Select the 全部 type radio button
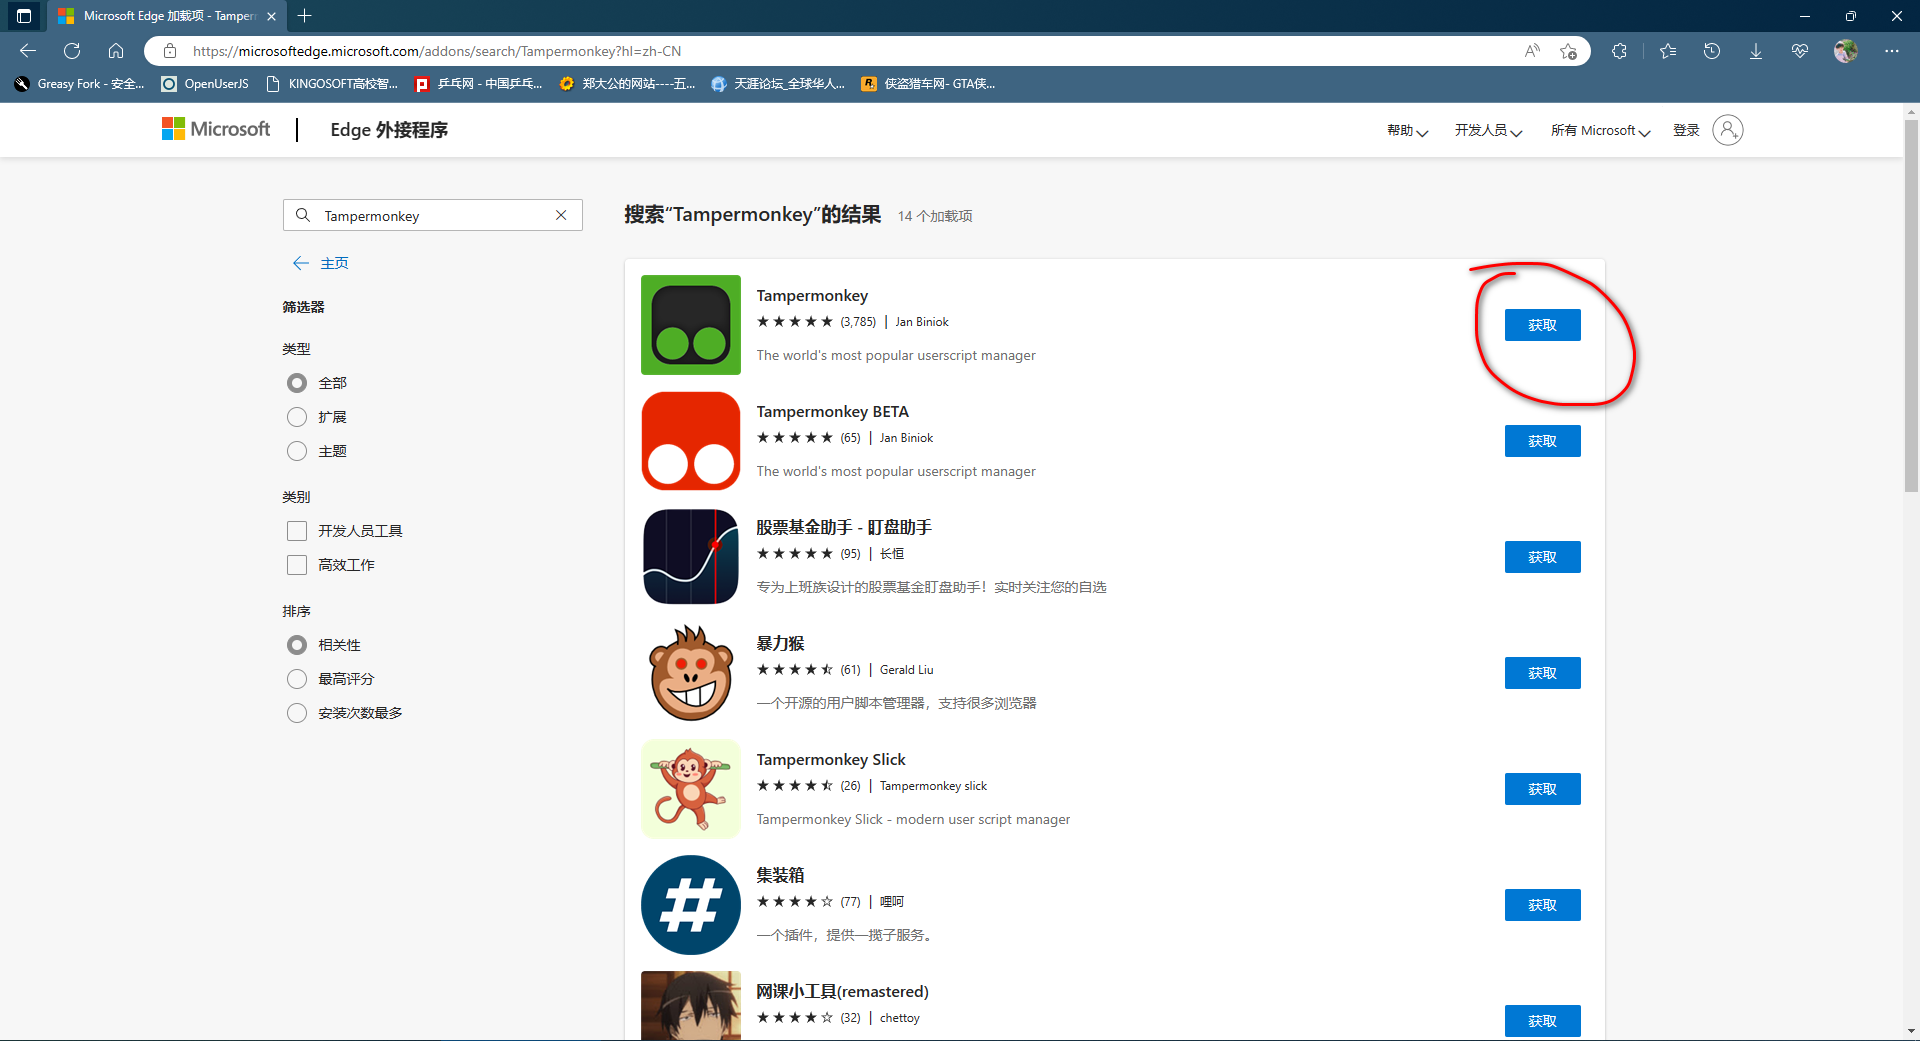The image size is (1920, 1041). point(297,383)
